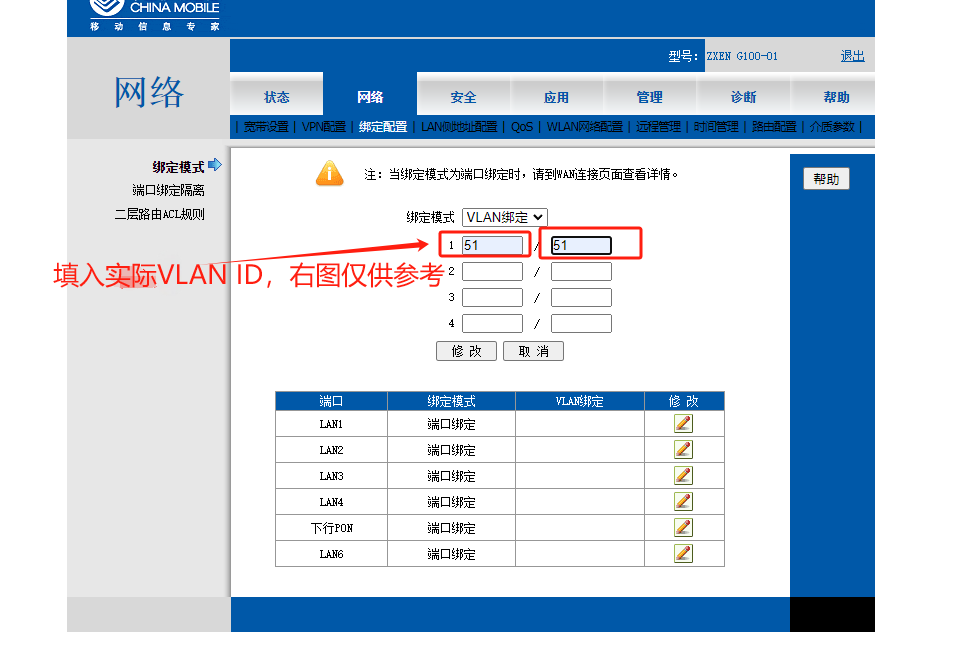Click the 帮助 button in the right sidebar
The height and width of the screenshot is (656, 957).
[x=826, y=179]
